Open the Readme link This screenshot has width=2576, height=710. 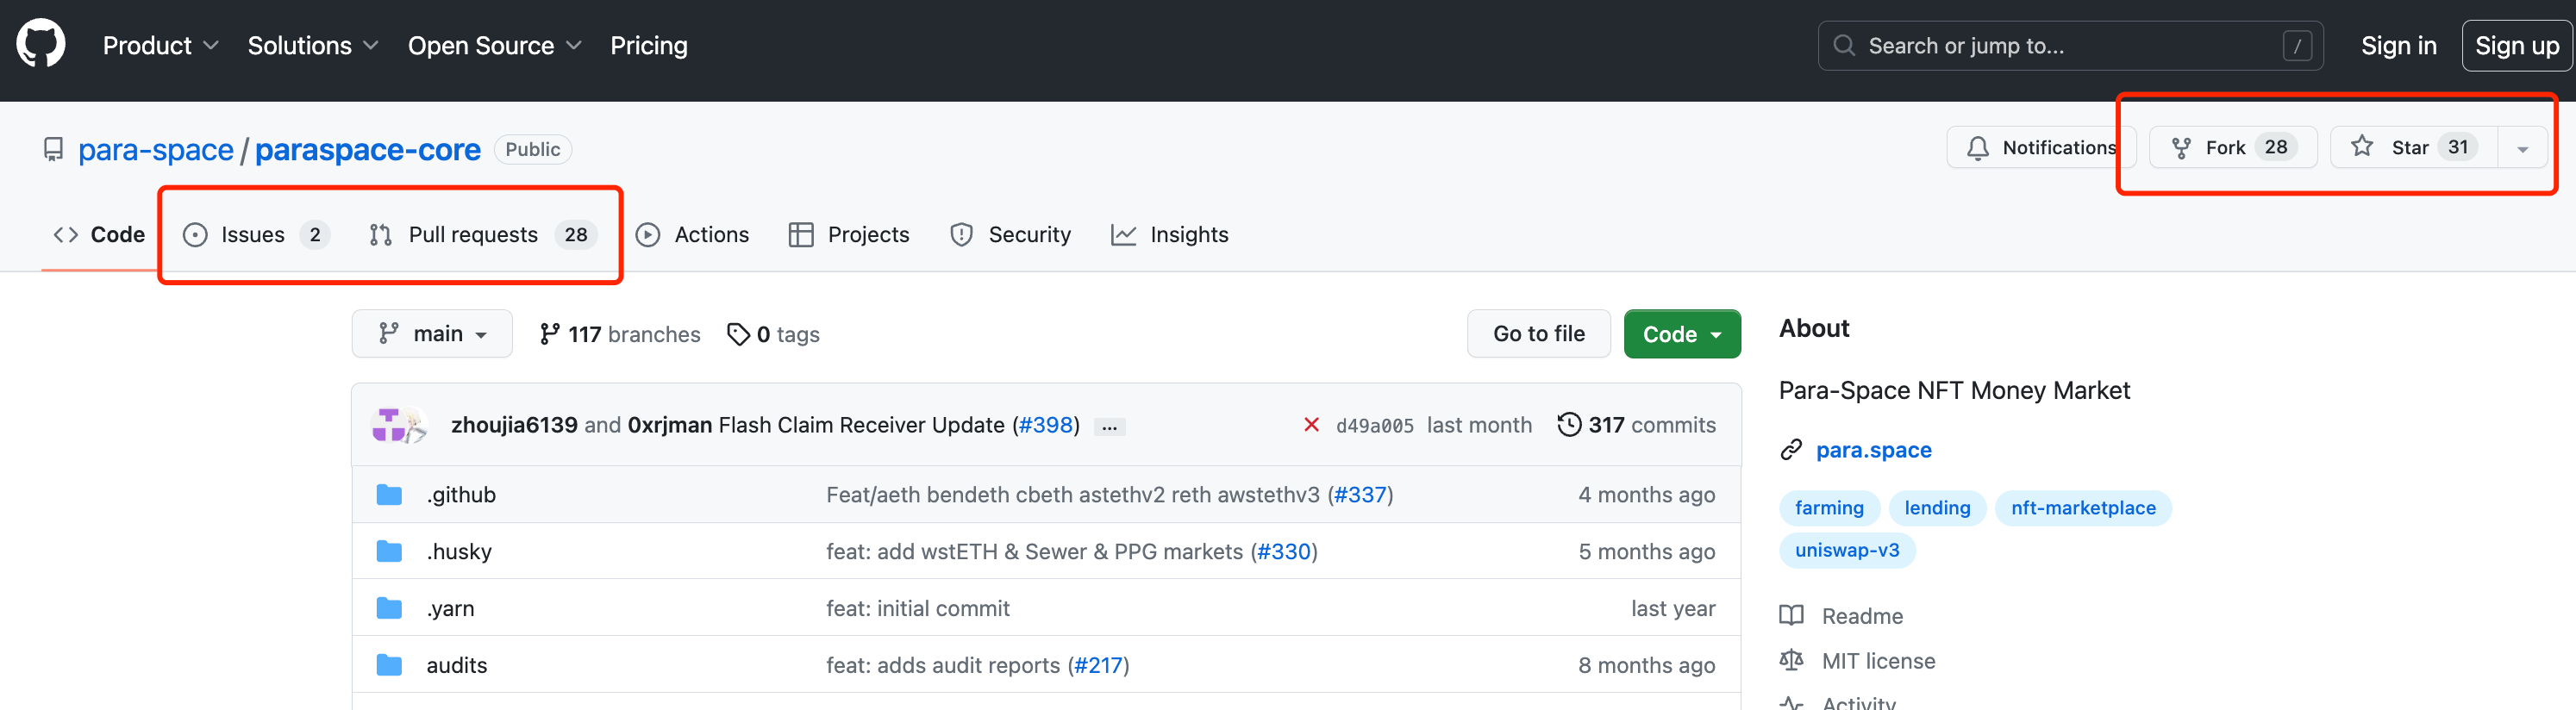tap(1861, 617)
